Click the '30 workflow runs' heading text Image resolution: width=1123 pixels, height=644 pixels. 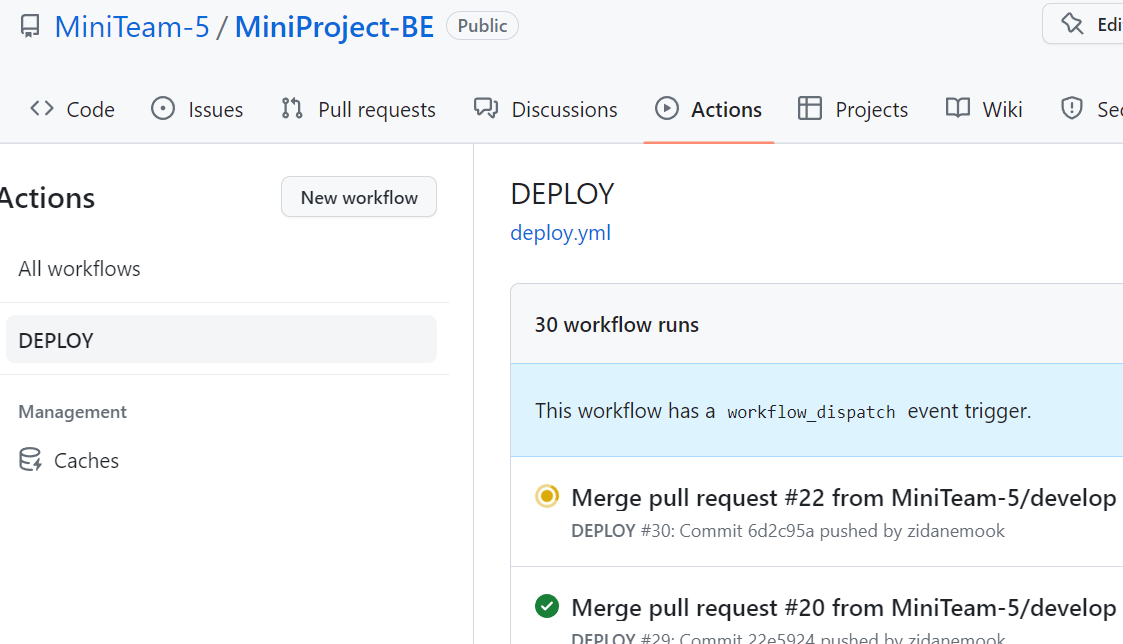coord(617,325)
